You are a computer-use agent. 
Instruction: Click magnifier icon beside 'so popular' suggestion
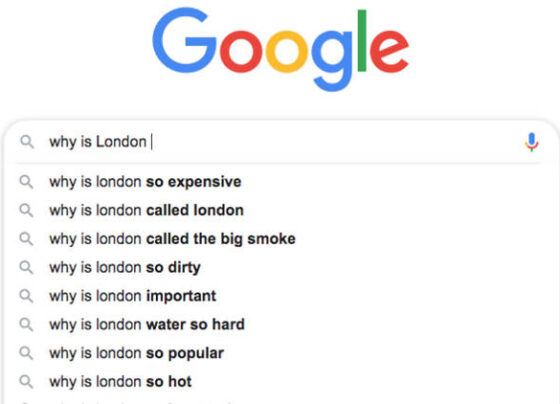click(x=26, y=353)
